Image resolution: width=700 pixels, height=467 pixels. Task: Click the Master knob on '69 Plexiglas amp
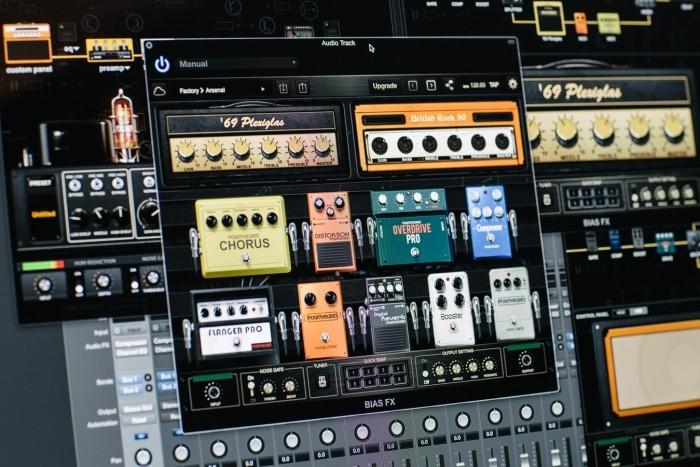pyautogui.click(x=322, y=145)
